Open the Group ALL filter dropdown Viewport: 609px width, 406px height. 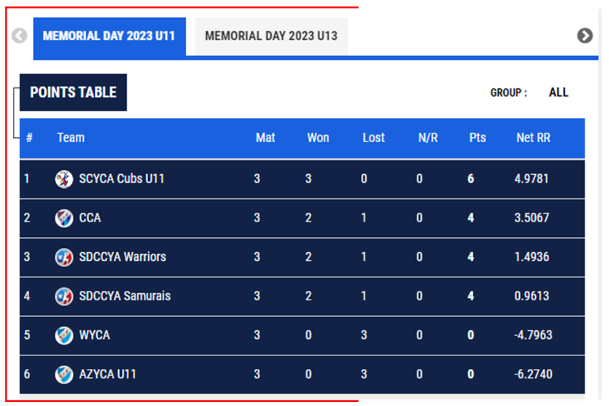tap(558, 92)
